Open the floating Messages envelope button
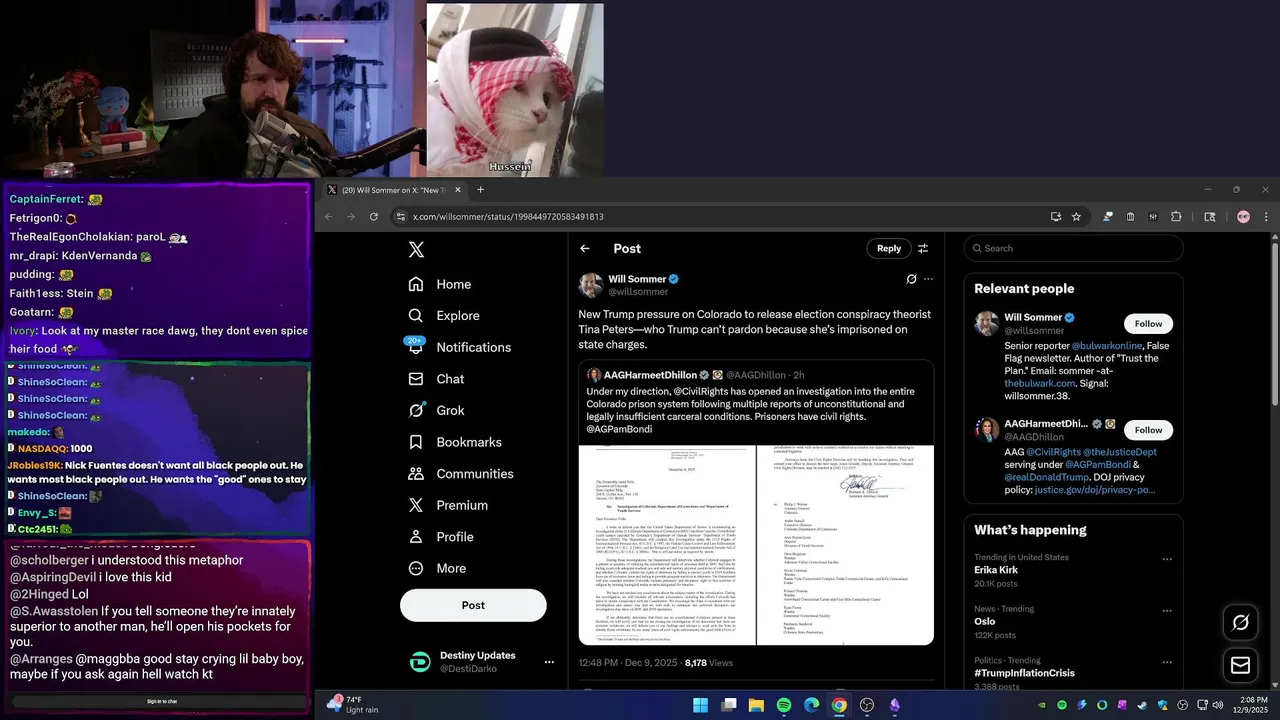The width and height of the screenshot is (1280, 720). 1240,665
